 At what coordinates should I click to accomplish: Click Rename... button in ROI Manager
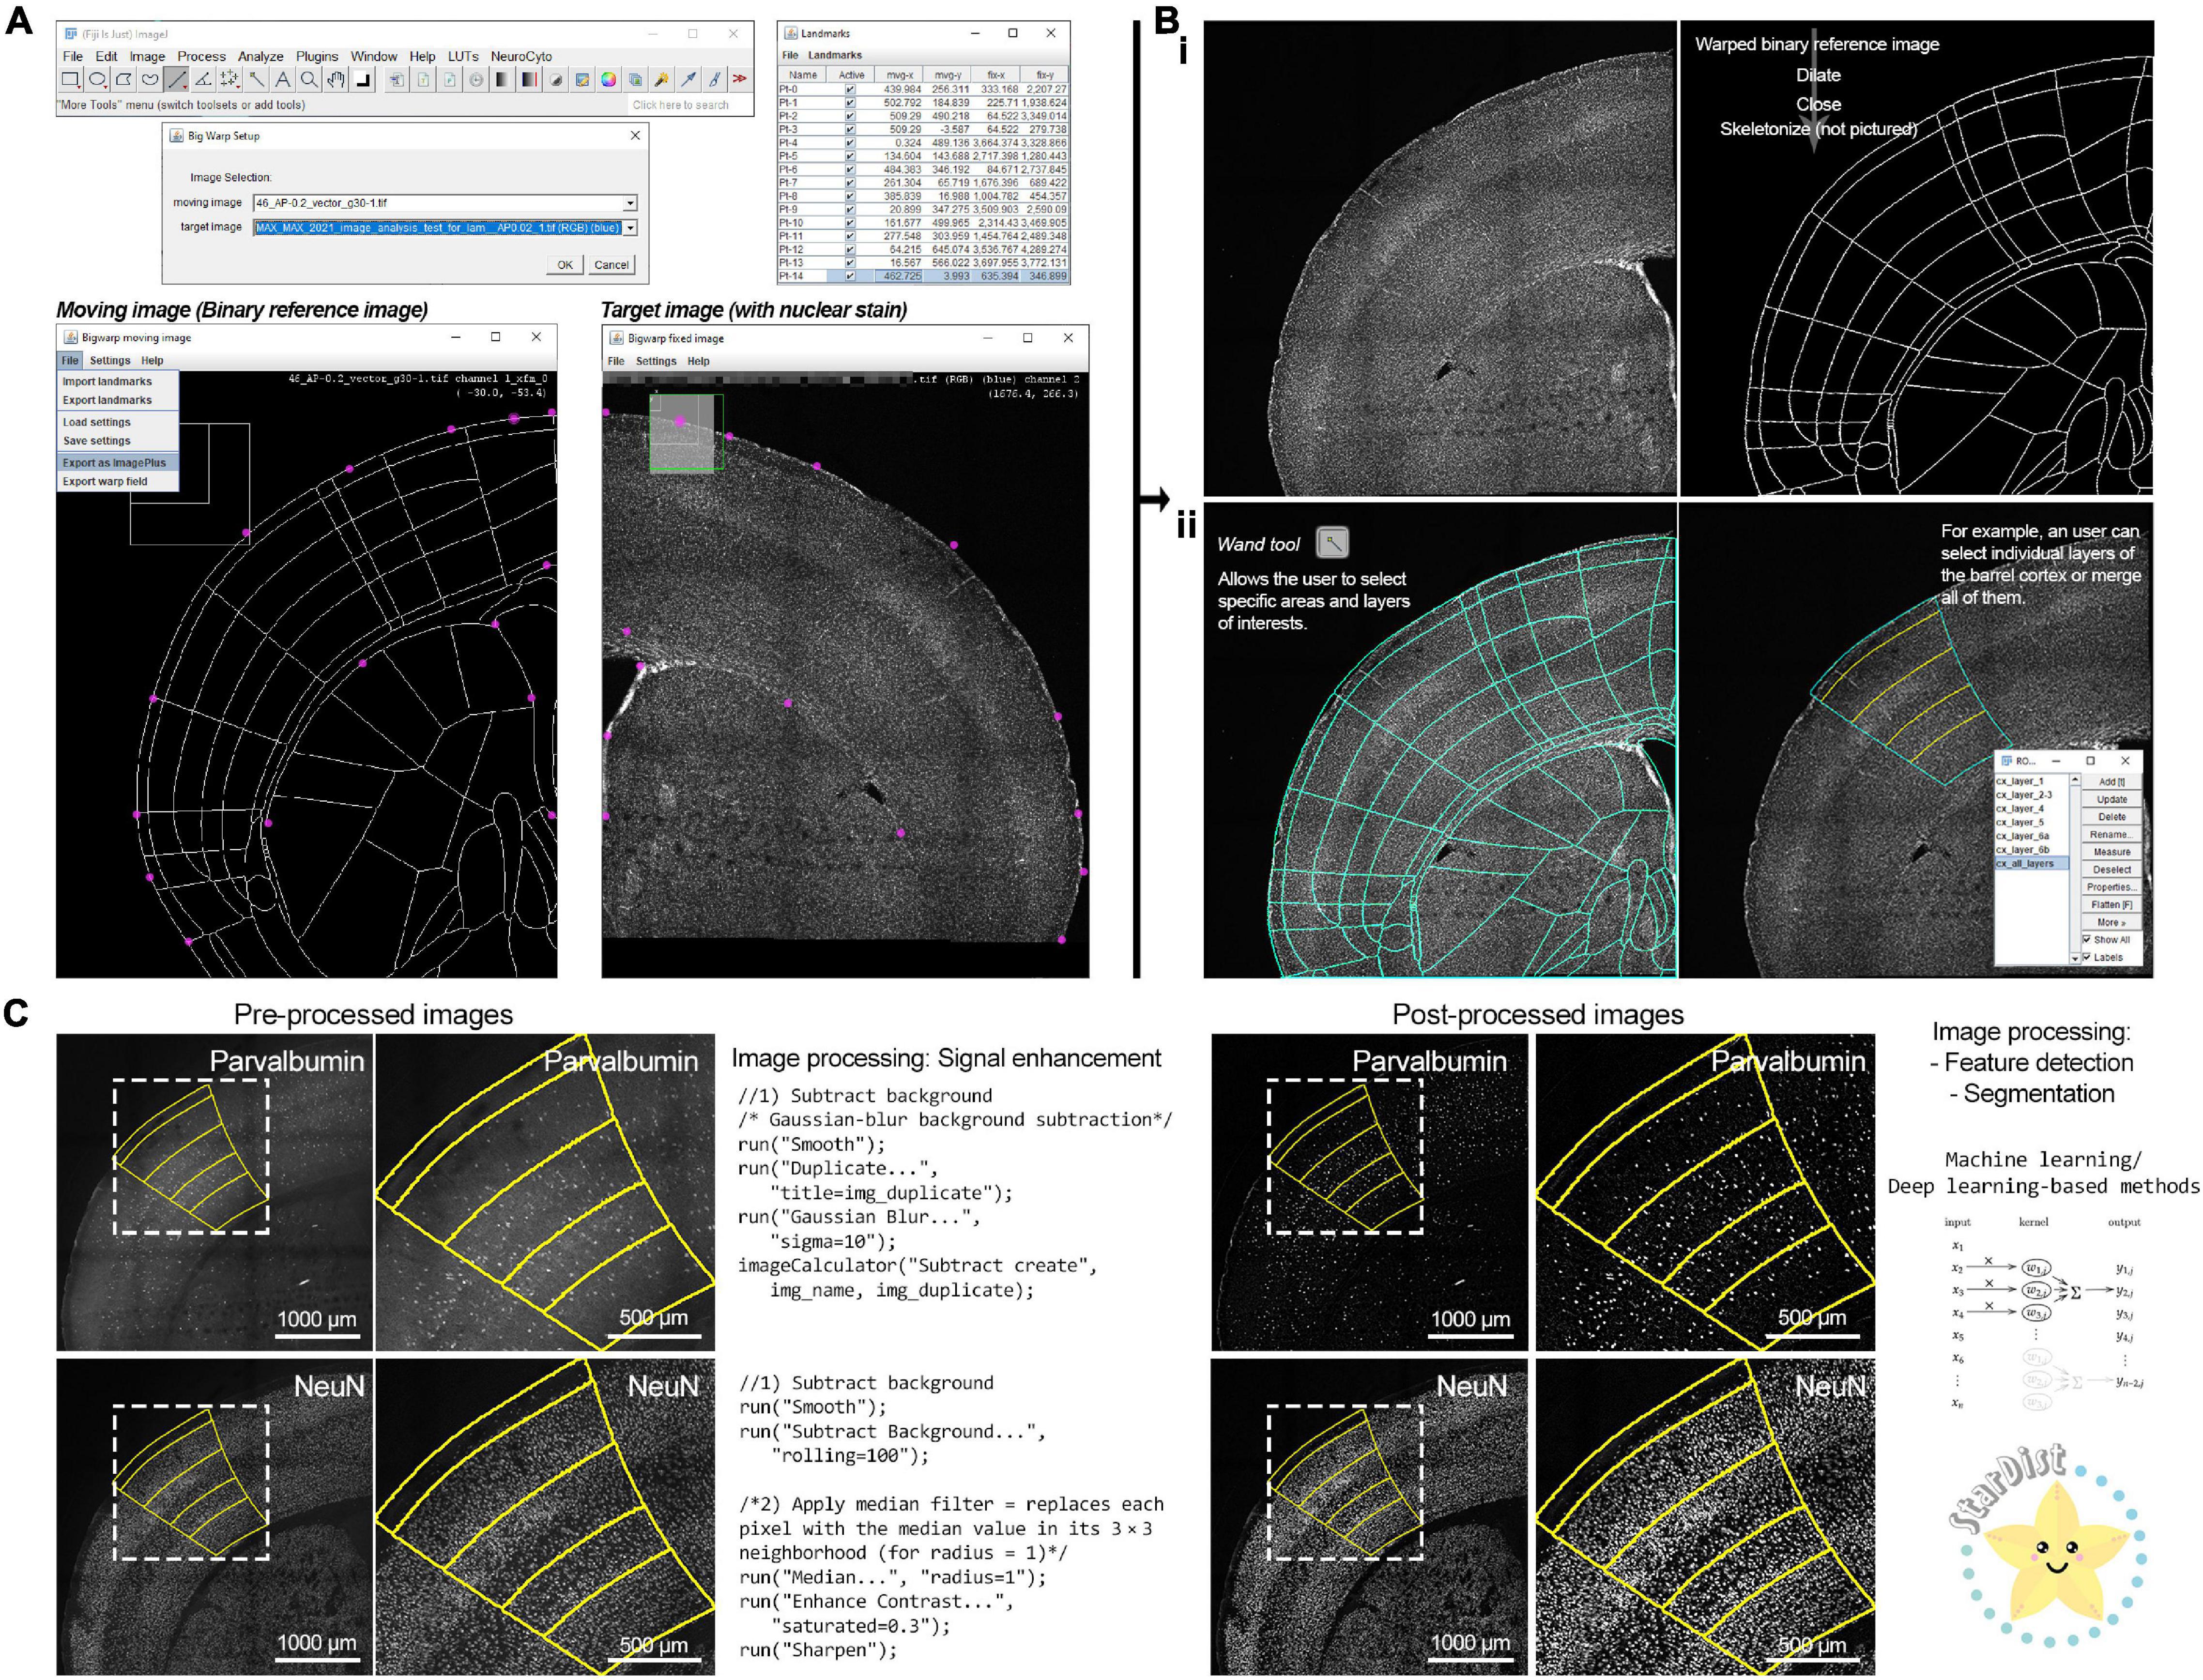pyautogui.click(x=2111, y=835)
